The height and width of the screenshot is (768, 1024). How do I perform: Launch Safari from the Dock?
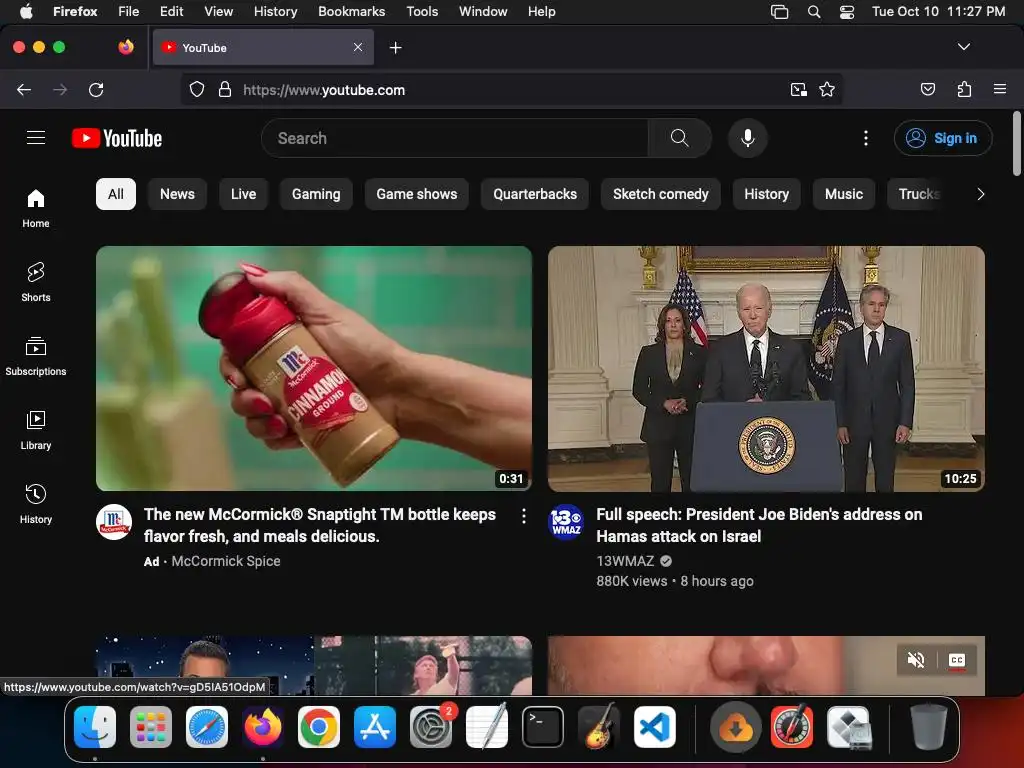(206, 727)
